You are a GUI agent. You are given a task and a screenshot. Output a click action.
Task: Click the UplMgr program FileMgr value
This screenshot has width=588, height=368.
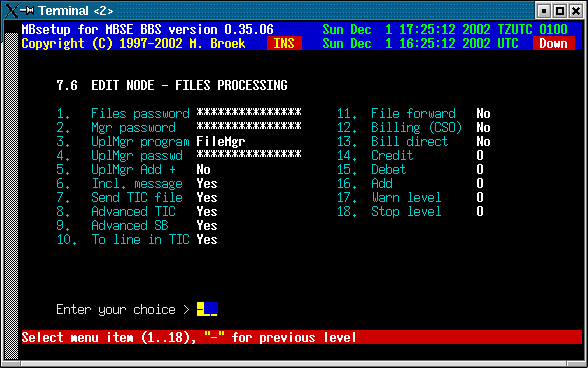(220, 141)
